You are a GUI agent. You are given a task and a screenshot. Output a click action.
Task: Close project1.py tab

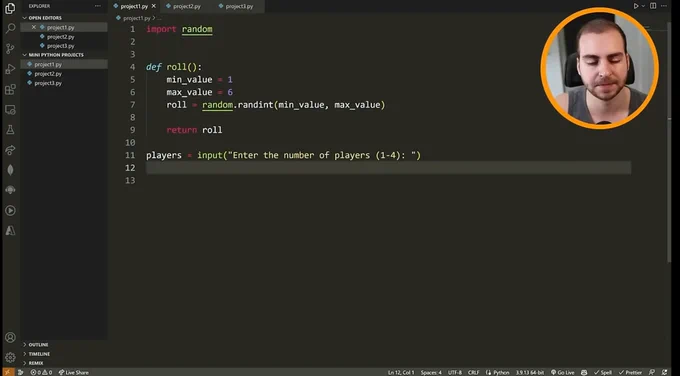[154, 6]
